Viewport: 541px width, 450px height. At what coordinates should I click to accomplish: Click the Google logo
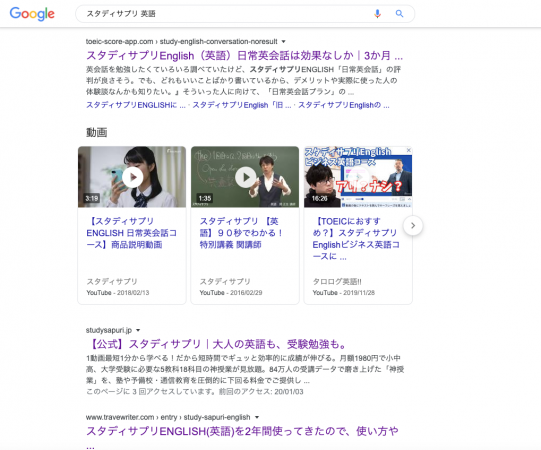pyautogui.click(x=32, y=14)
